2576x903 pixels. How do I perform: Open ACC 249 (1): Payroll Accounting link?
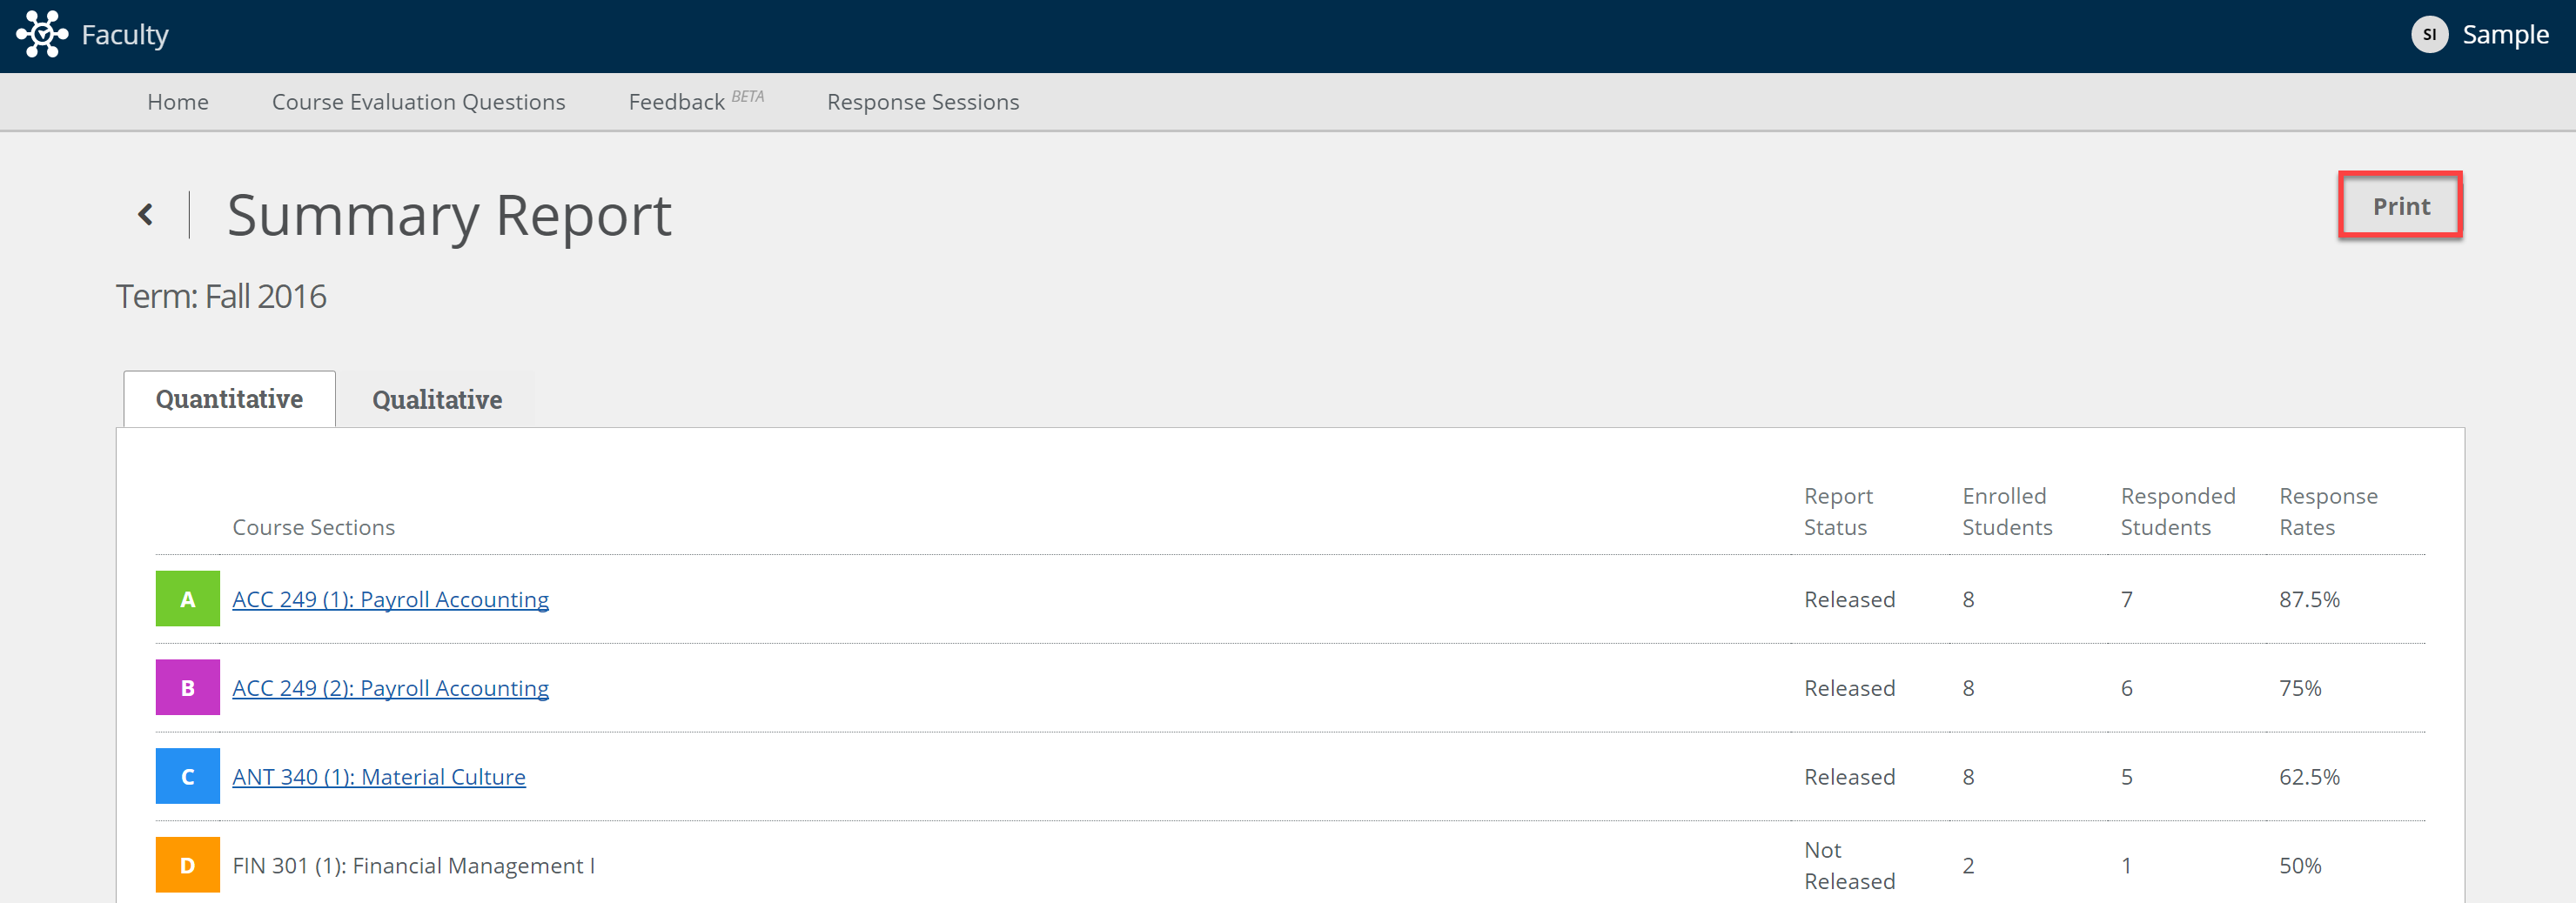pyautogui.click(x=391, y=599)
